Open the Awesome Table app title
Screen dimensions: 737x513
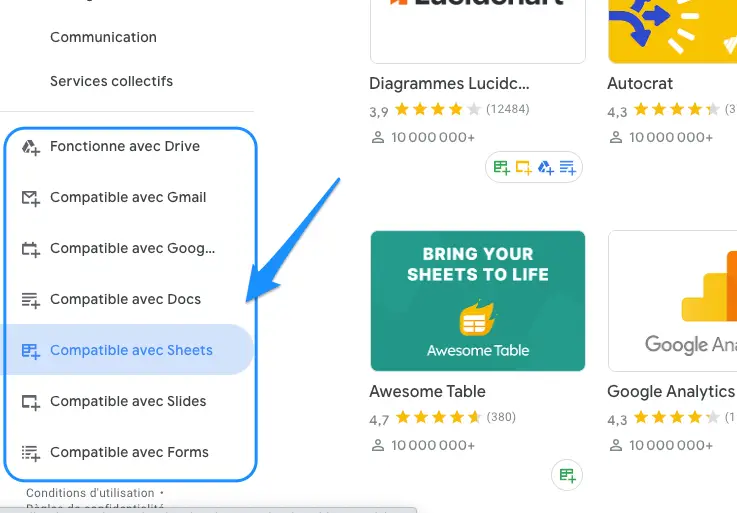click(x=427, y=392)
